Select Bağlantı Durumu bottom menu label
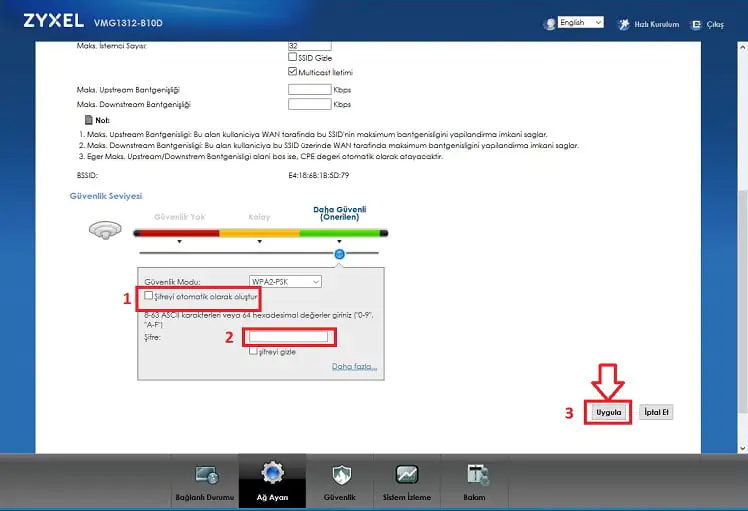The width and height of the screenshot is (748, 511). coord(205,497)
